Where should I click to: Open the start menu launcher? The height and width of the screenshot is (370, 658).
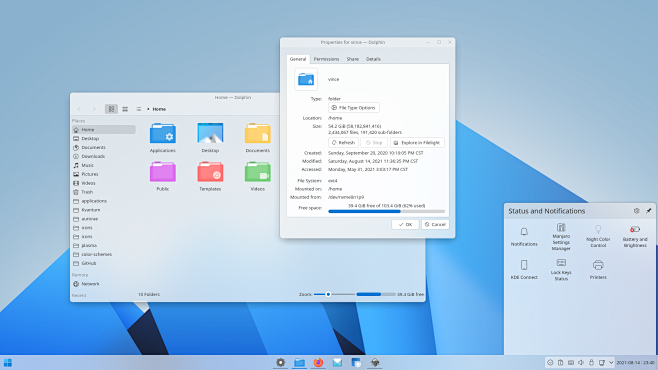point(8,362)
